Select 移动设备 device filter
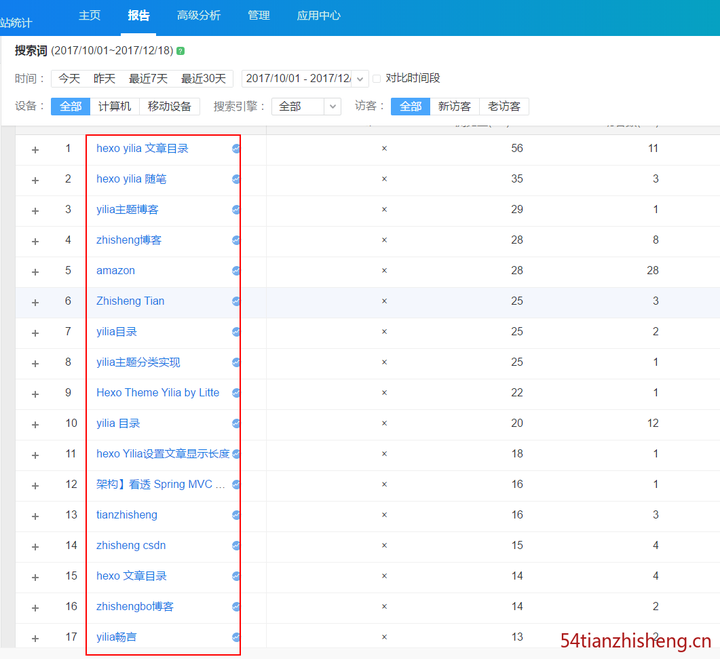Image resolution: width=720 pixels, height=659 pixels. pos(169,107)
